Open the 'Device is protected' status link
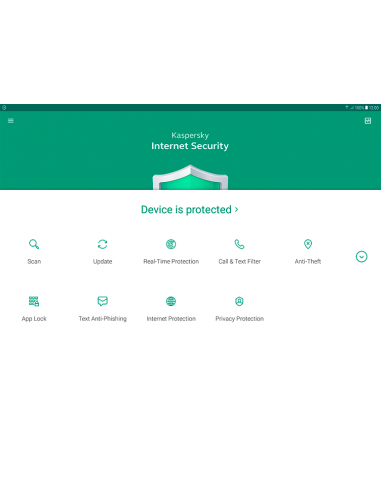Screen dimensions: 381x492 tap(190, 210)
